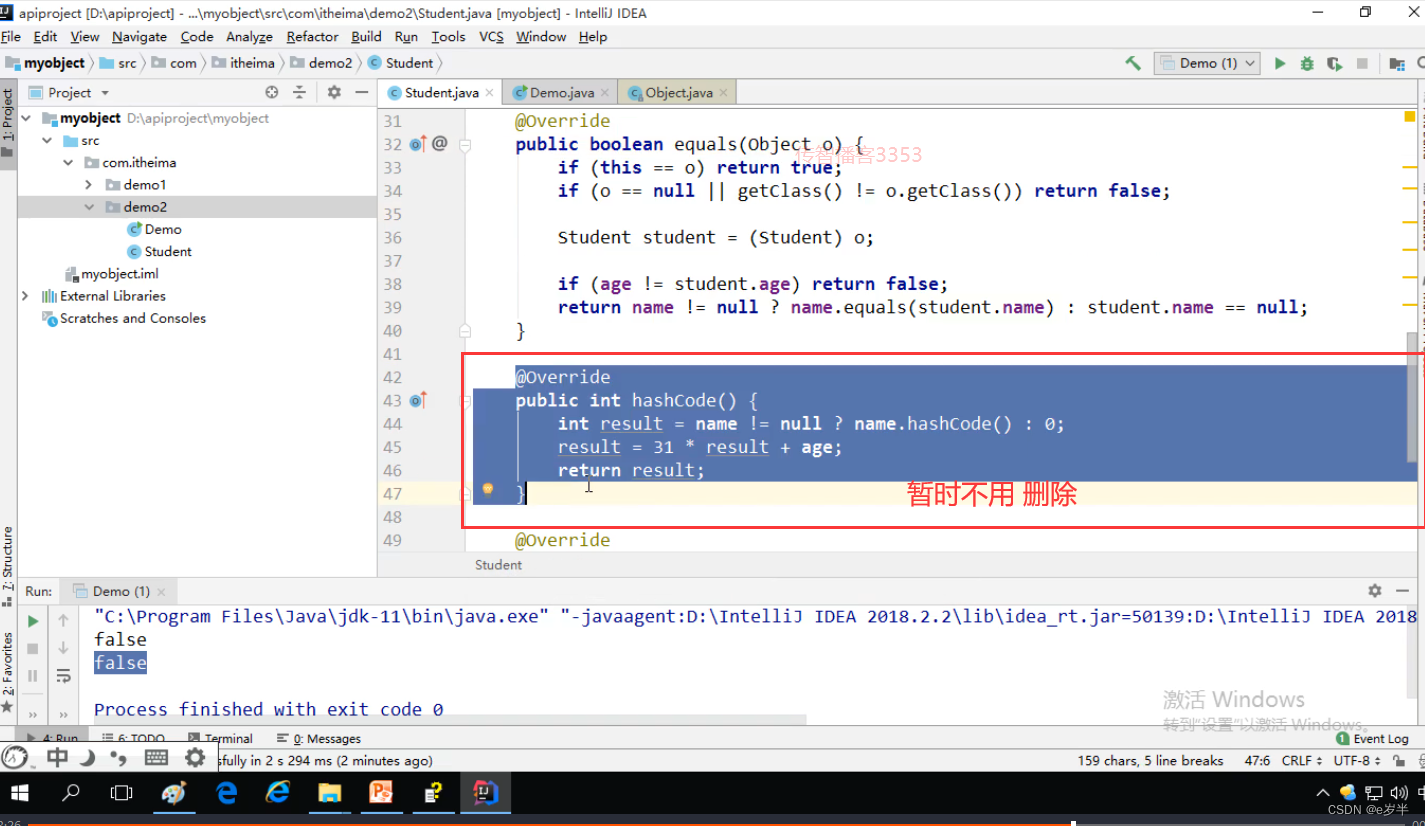
Task: Open the Navigate menu
Action: [139, 36]
